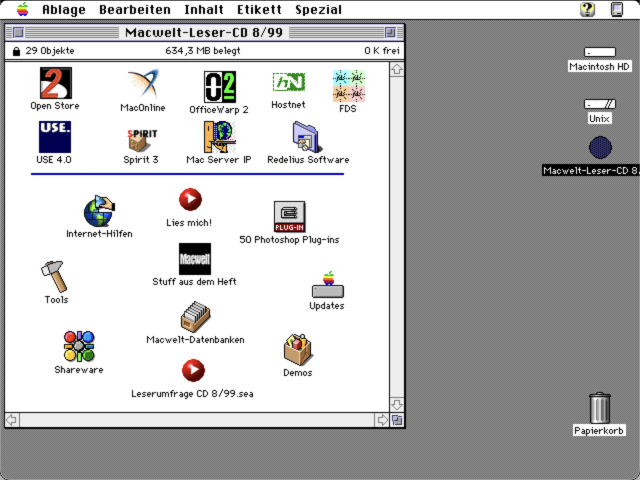Select the Hostnet icon
Screen dimensions: 640x480
tap(289, 82)
